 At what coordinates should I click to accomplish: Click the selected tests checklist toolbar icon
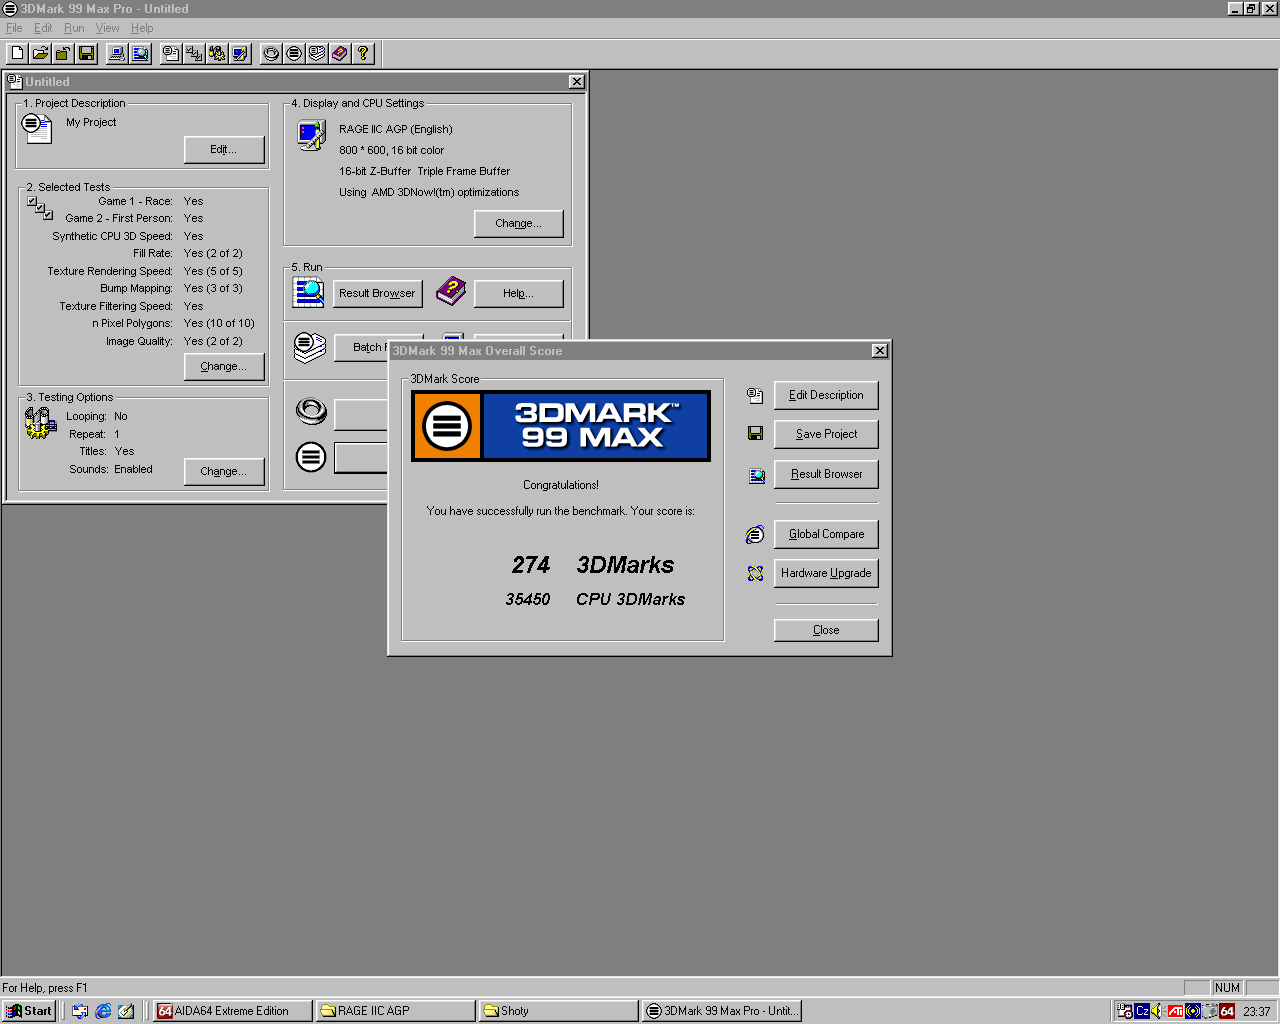click(194, 53)
